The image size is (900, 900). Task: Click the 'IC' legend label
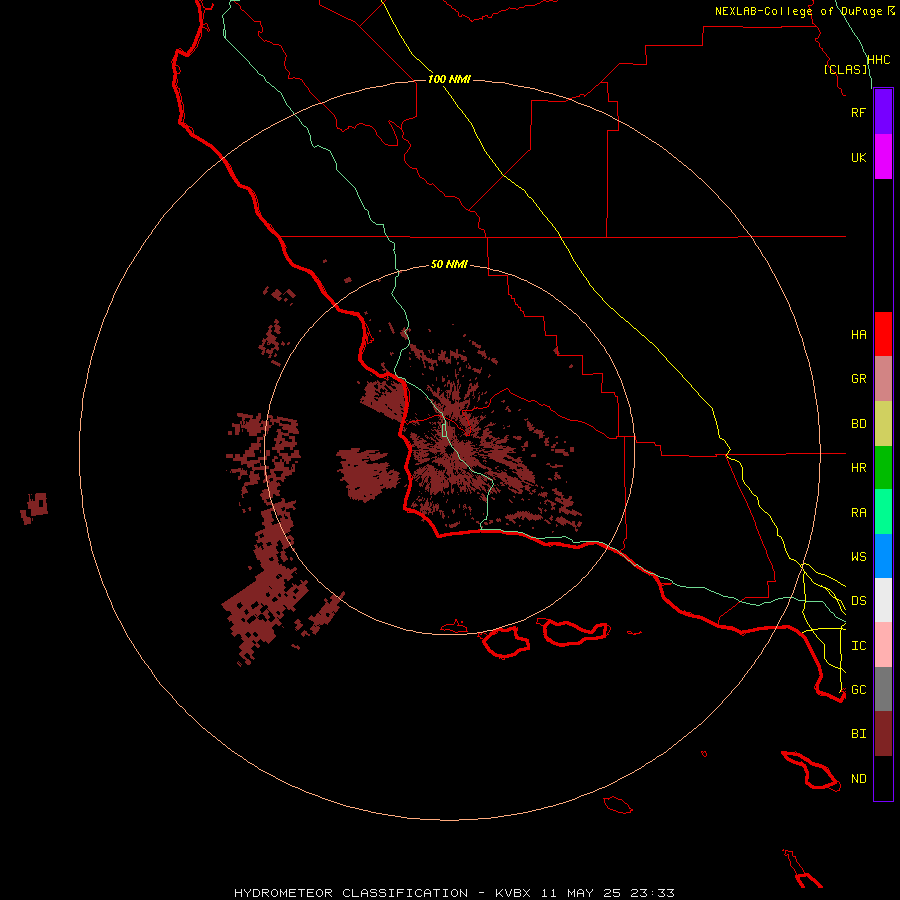859,646
